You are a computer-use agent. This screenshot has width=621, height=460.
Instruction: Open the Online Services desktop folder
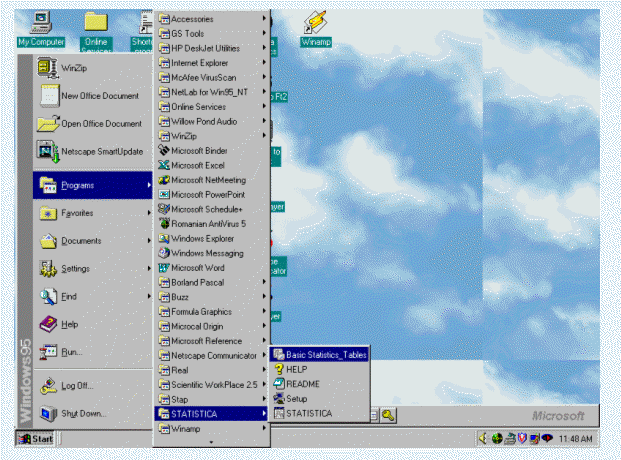point(96,31)
